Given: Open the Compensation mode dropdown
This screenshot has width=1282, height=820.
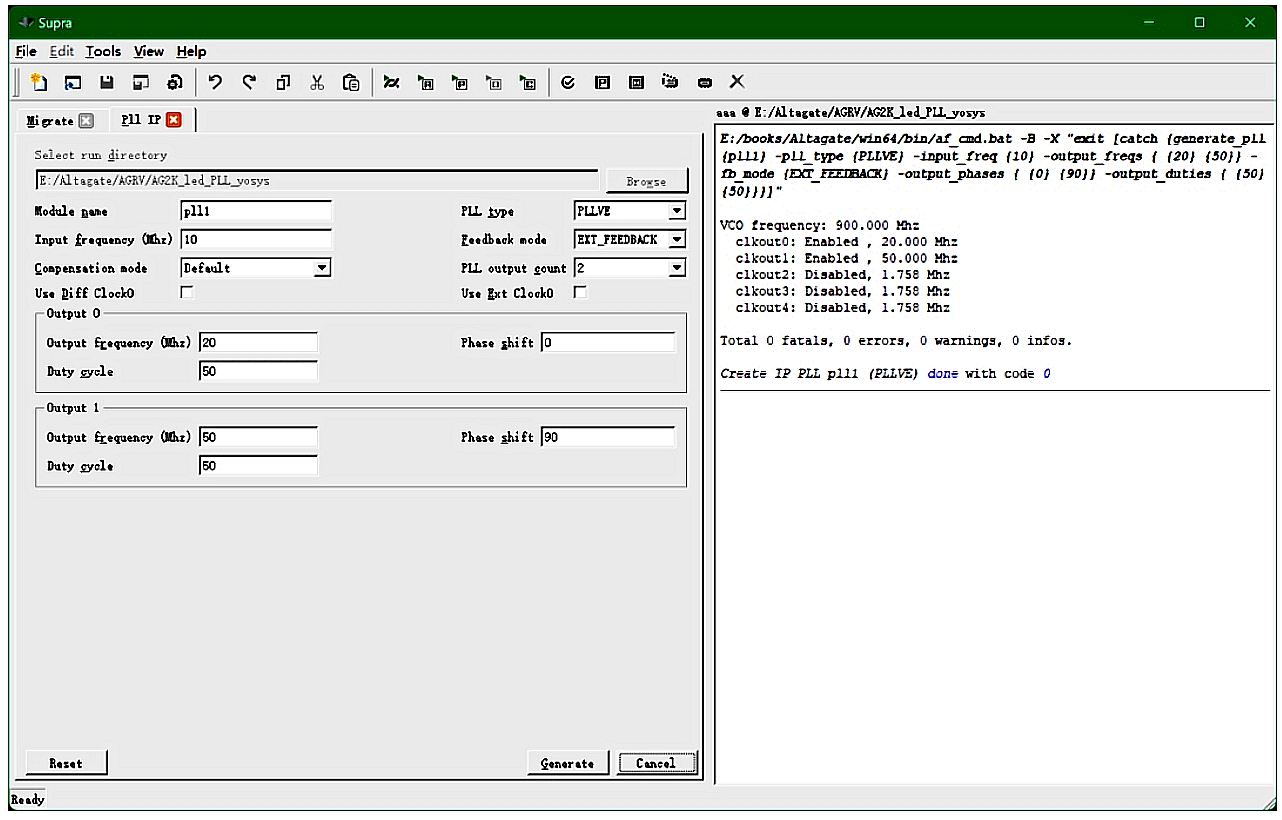Looking at the screenshot, I should tap(322, 268).
